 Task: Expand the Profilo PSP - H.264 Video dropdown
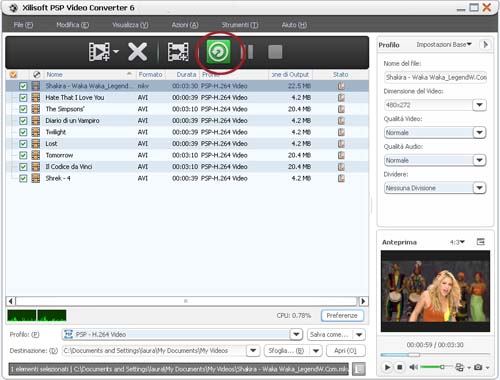[296, 334]
